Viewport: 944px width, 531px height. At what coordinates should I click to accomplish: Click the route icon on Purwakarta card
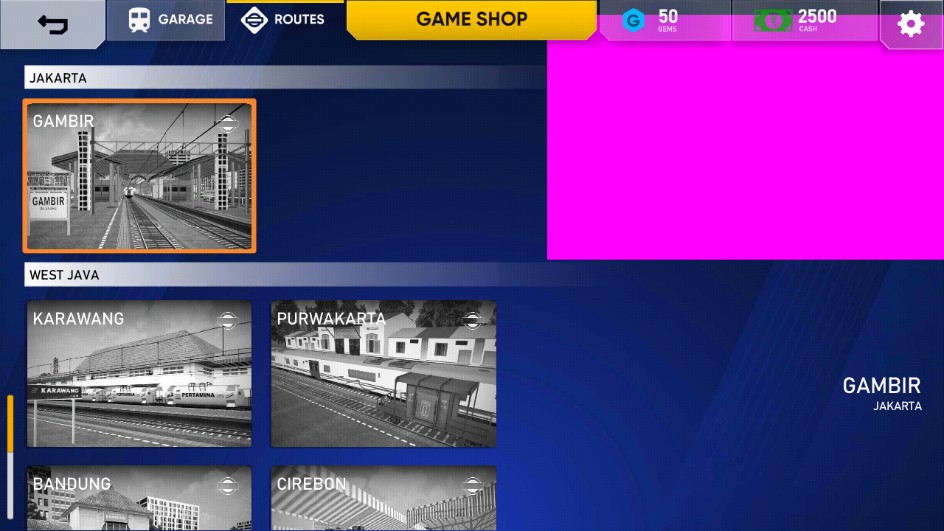(472, 321)
